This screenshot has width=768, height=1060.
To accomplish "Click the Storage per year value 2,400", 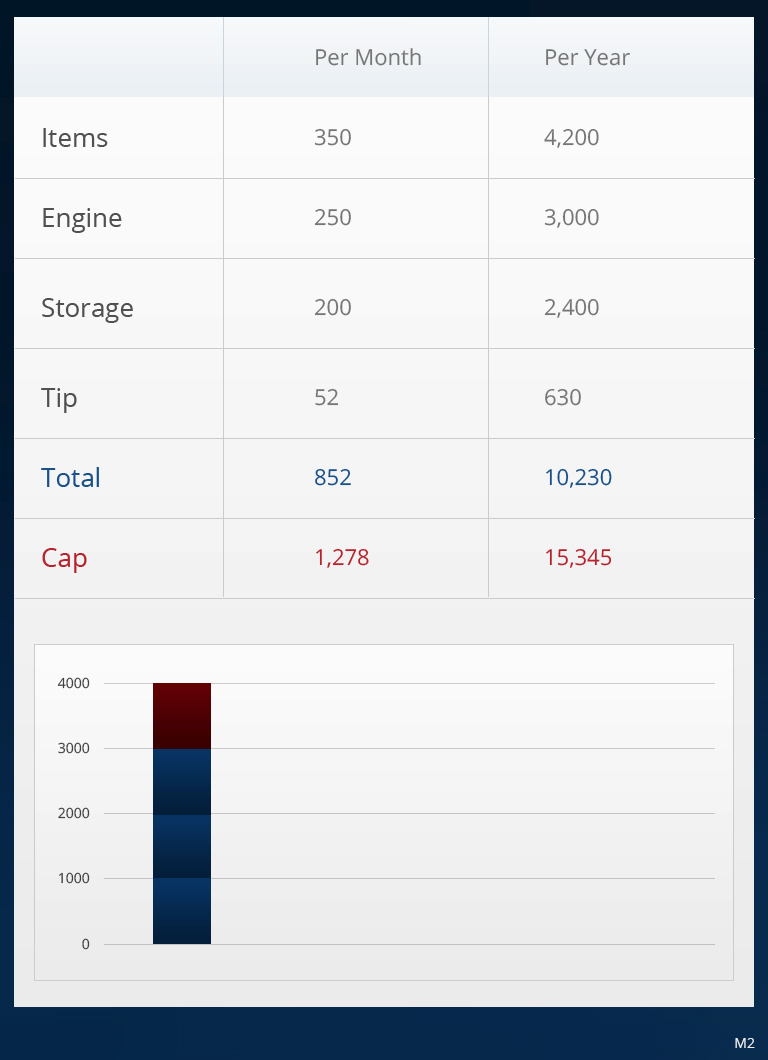I will (571, 308).
